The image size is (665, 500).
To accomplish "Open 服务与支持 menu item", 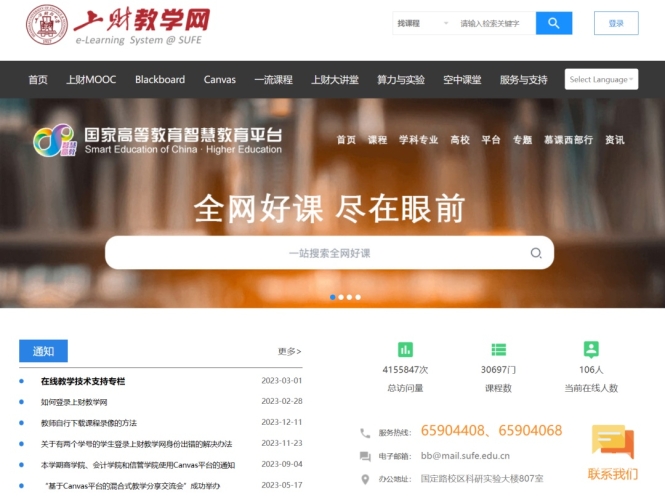I will [x=523, y=79].
